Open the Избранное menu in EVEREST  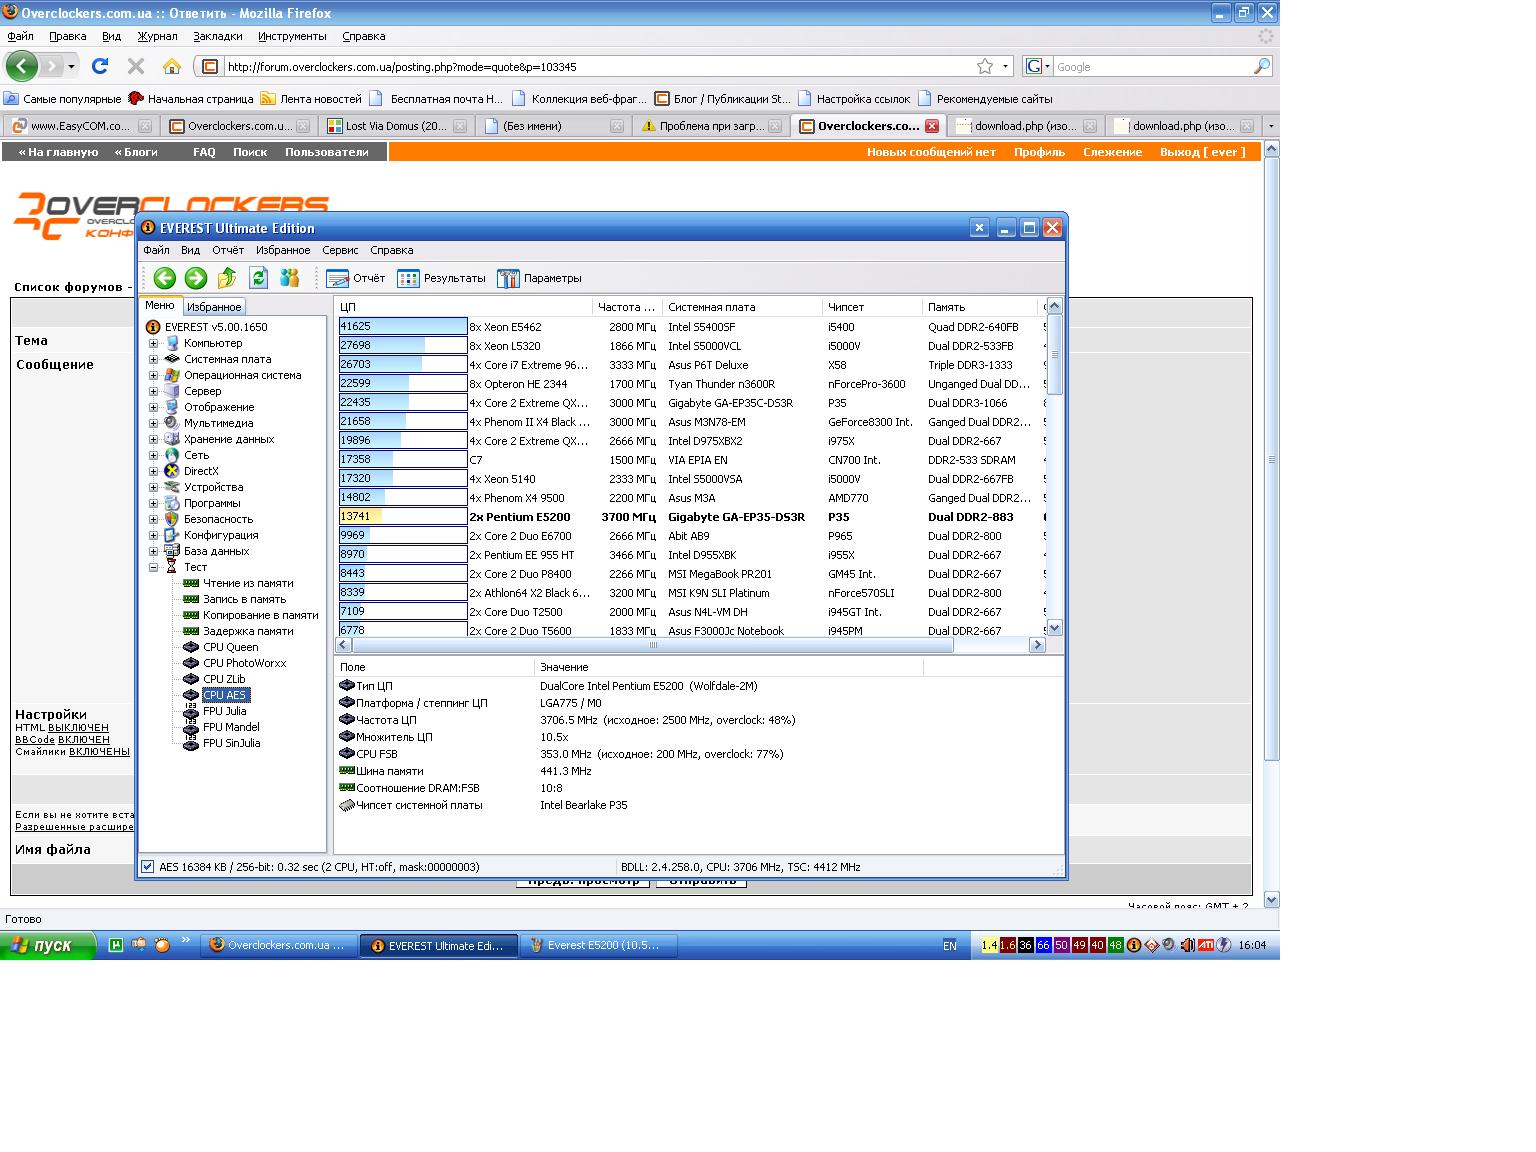[283, 250]
